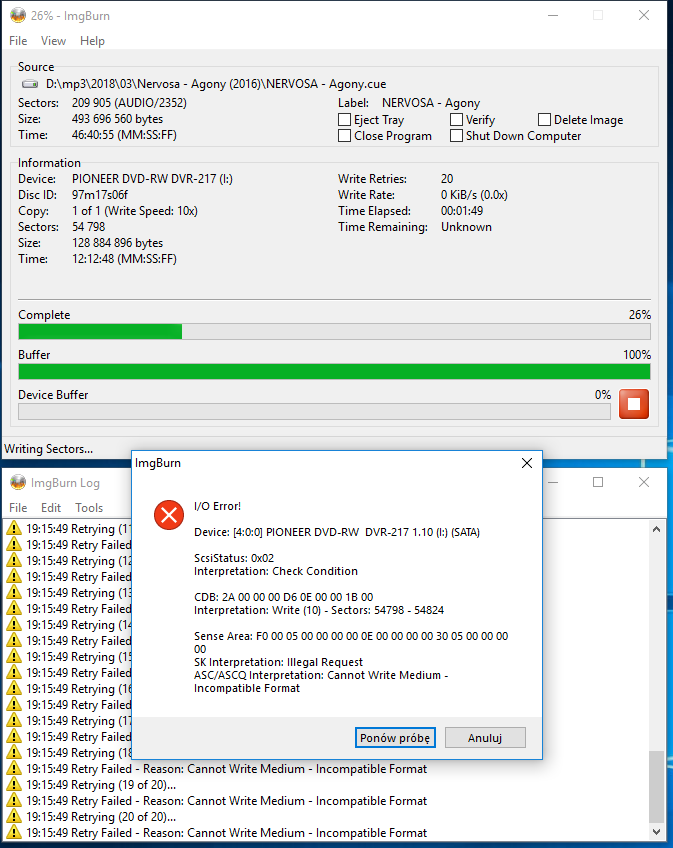Click the '1 of 1 (Write Speed: 10x)' copy value
Screen dimensions: 673x848
click(135, 211)
